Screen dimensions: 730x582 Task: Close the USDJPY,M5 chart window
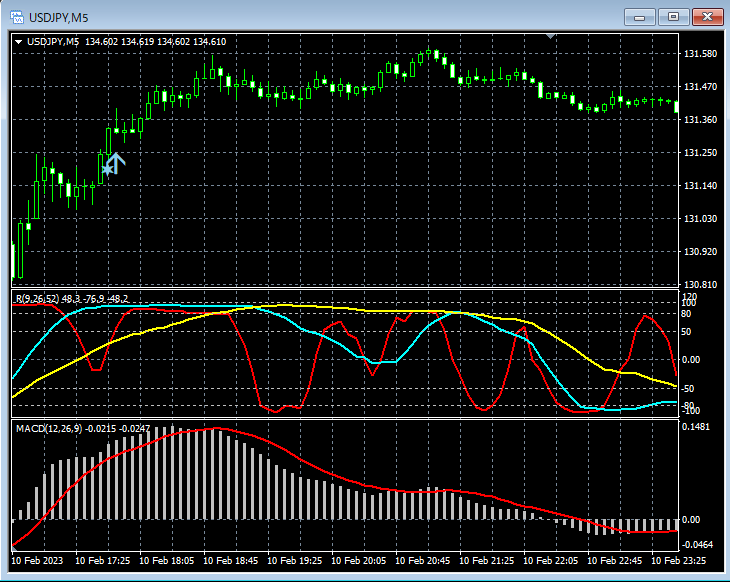pos(706,17)
